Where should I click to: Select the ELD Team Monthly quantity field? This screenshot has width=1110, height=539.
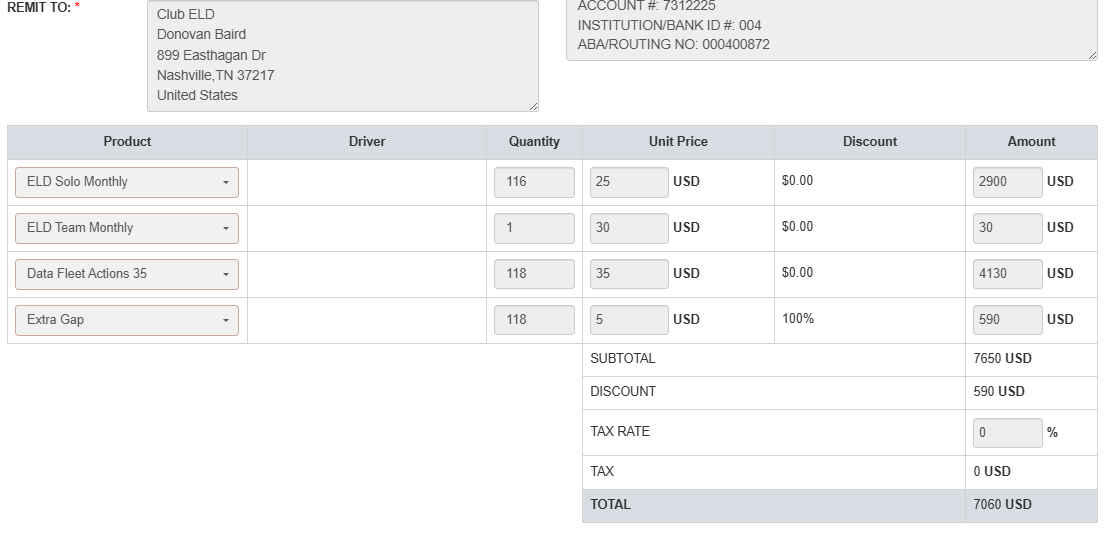pyautogui.click(x=534, y=228)
